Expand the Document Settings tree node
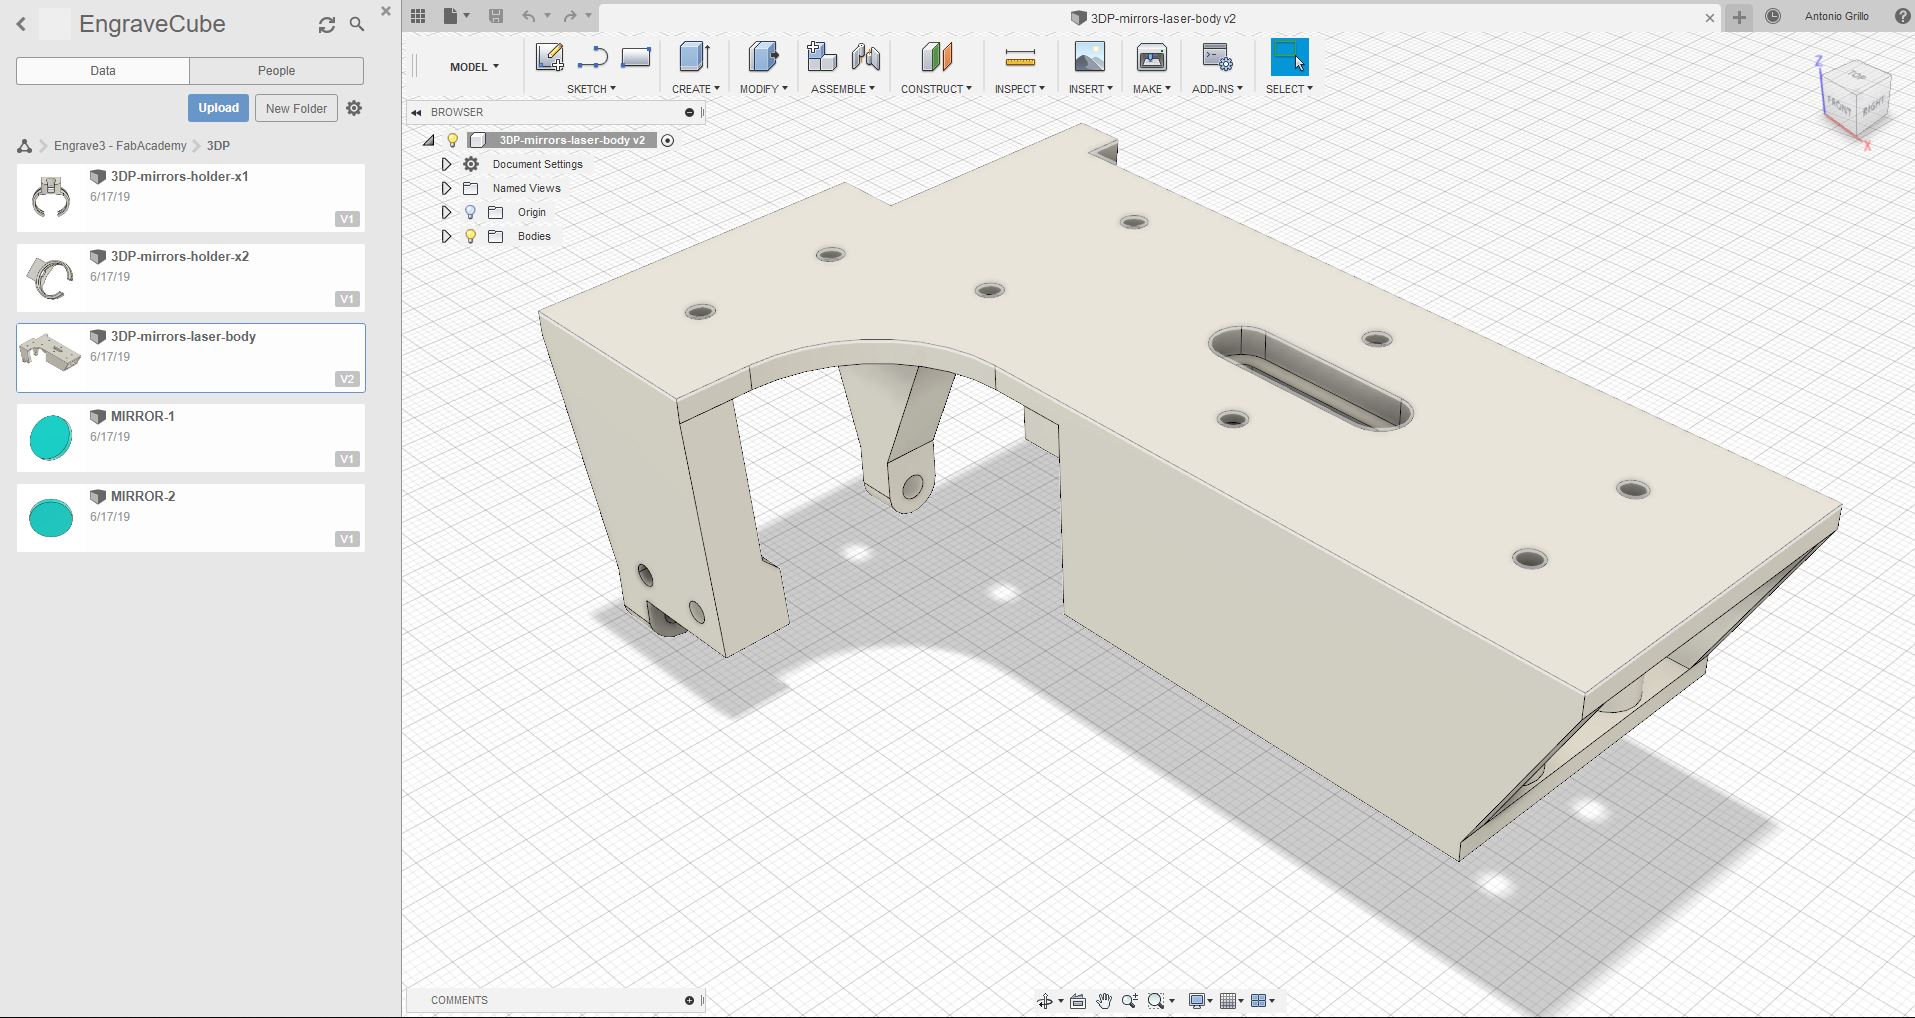Screen dimensions: 1915x1018 (446, 164)
